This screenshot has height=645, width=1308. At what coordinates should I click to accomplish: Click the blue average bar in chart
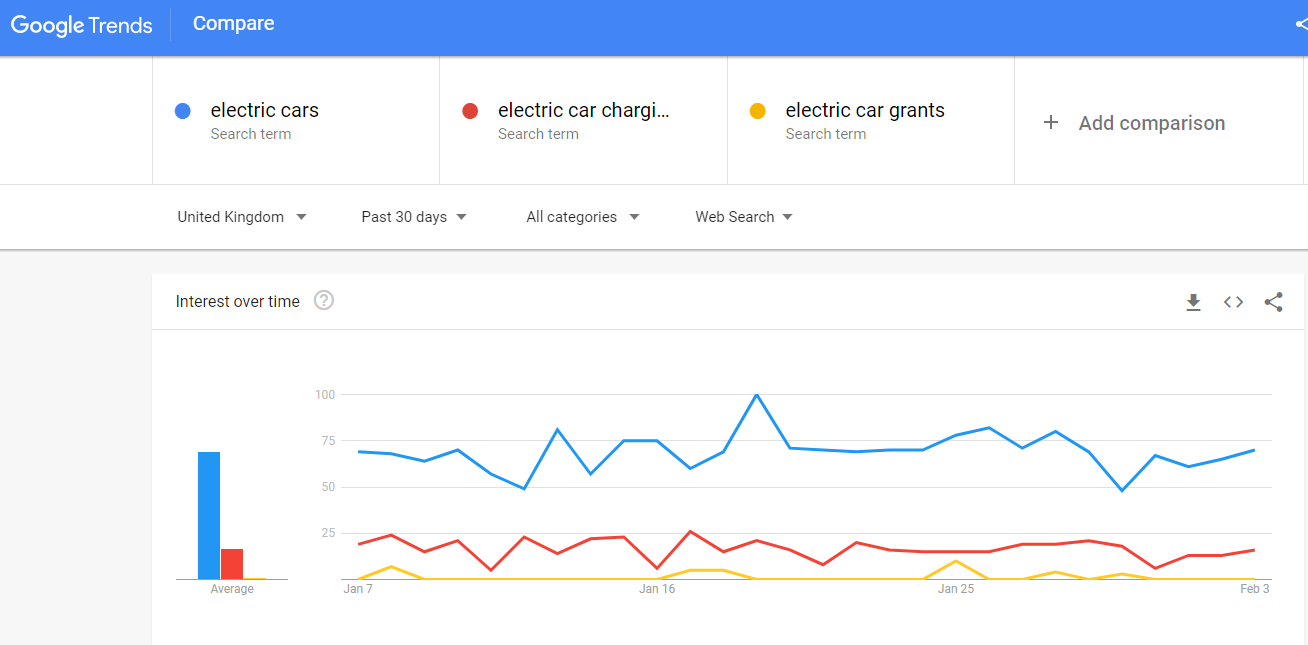pos(209,515)
